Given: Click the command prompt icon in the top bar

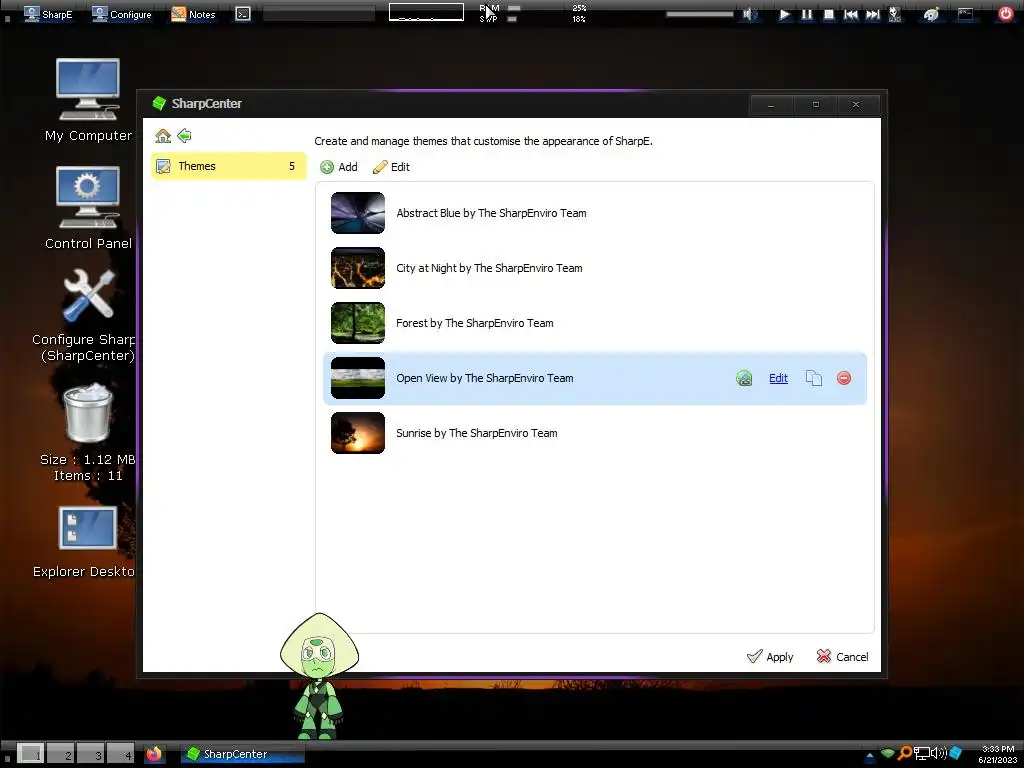Looking at the screenshot, I should click(243, 14).
